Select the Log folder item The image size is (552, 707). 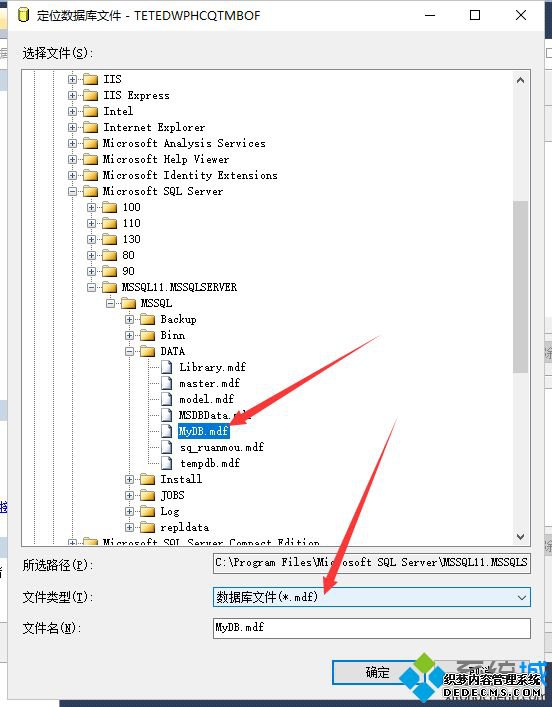[170, 511]
